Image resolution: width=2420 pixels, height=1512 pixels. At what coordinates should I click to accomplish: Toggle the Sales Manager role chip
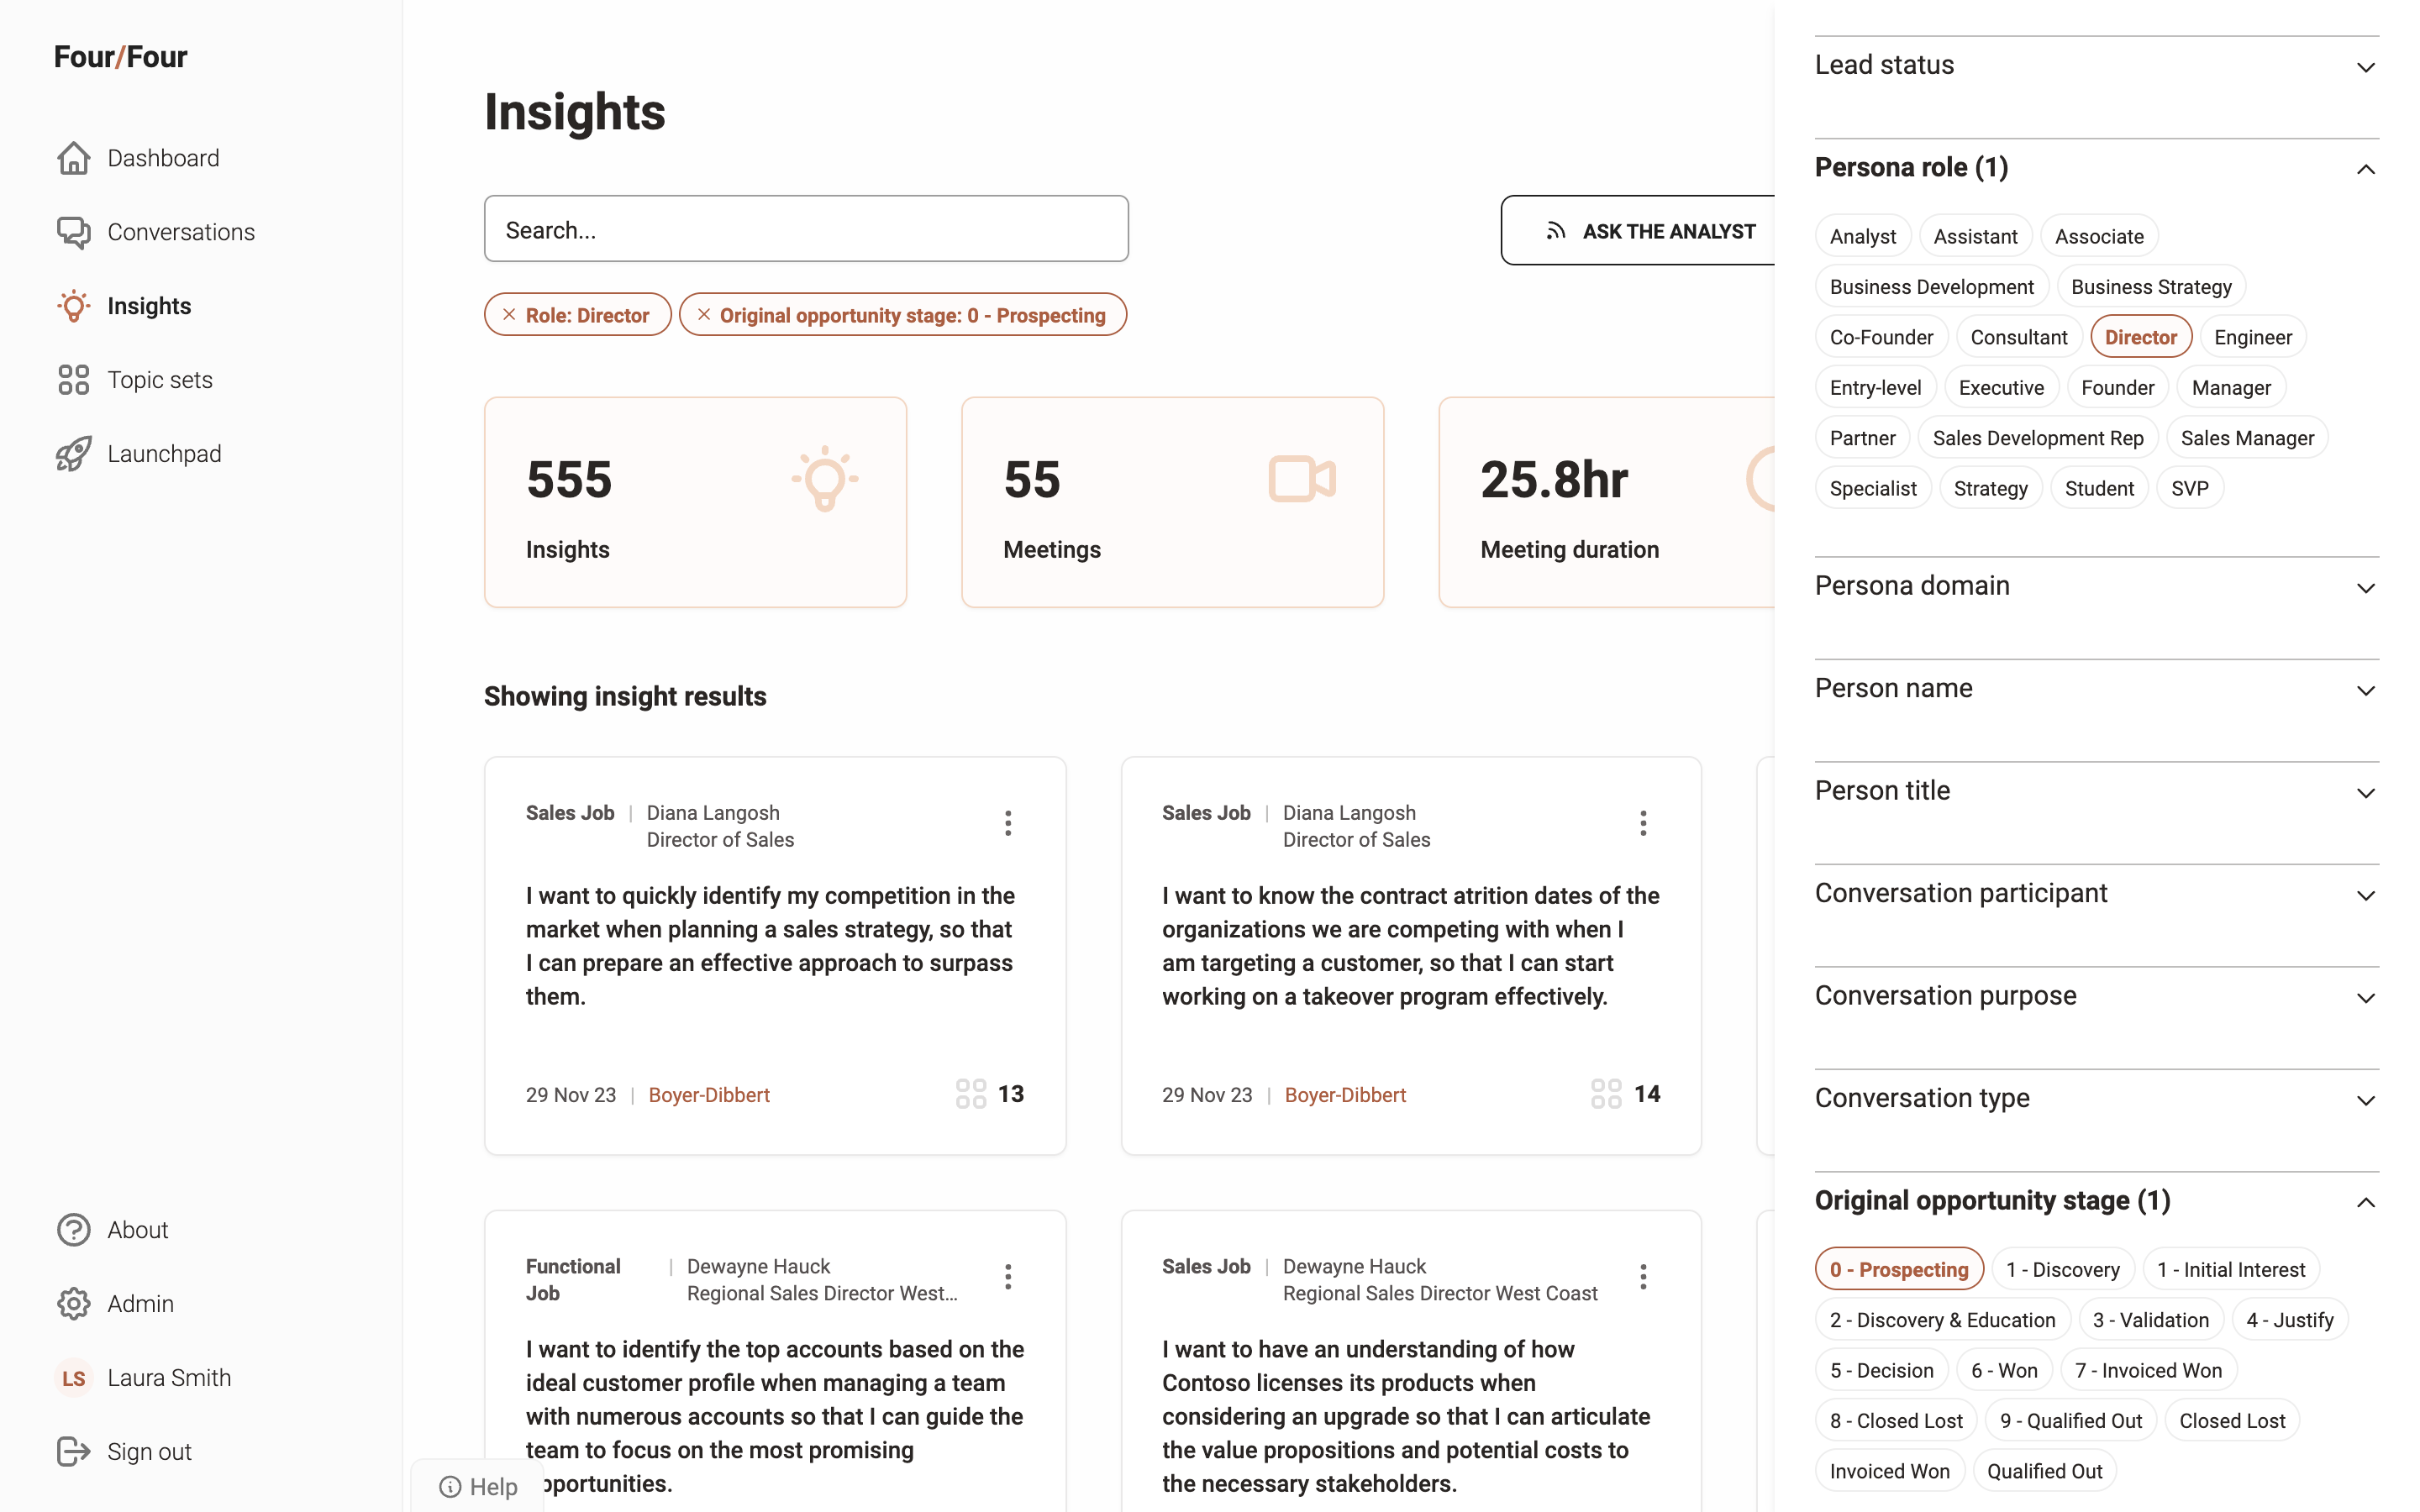(2246, 438)
